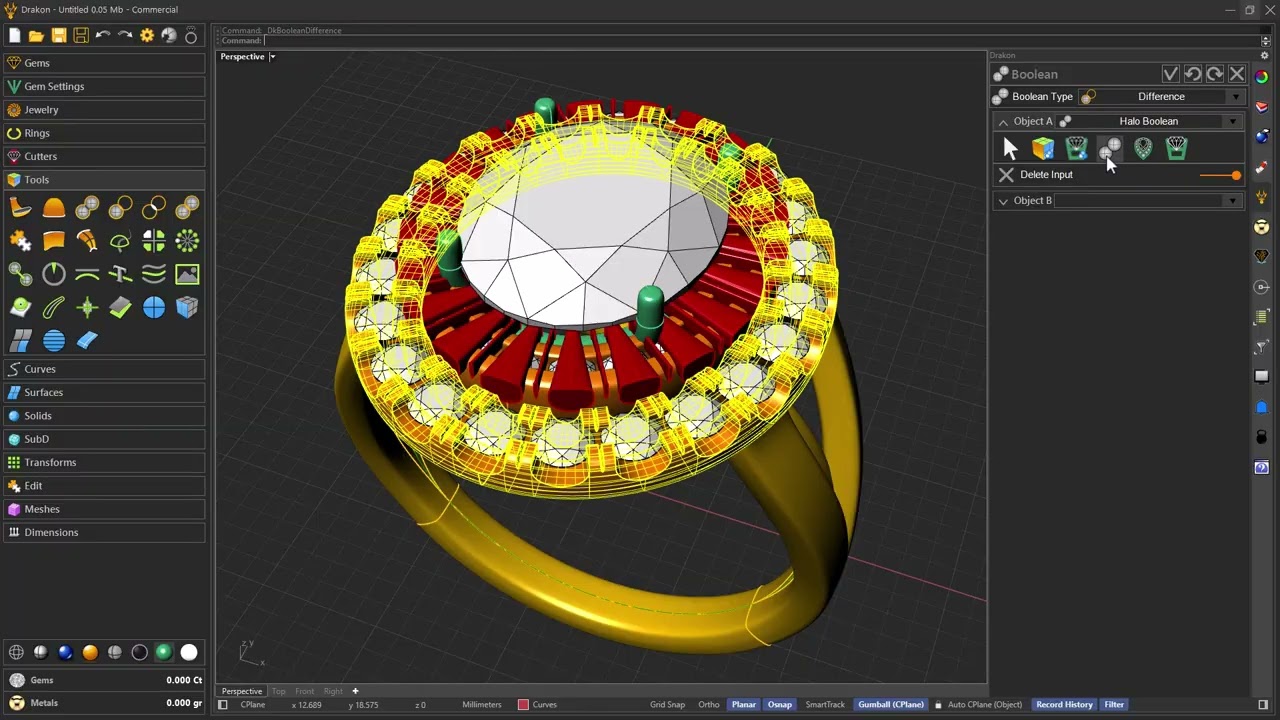
Task: Open the Solids section
Action: pos(104,416)
